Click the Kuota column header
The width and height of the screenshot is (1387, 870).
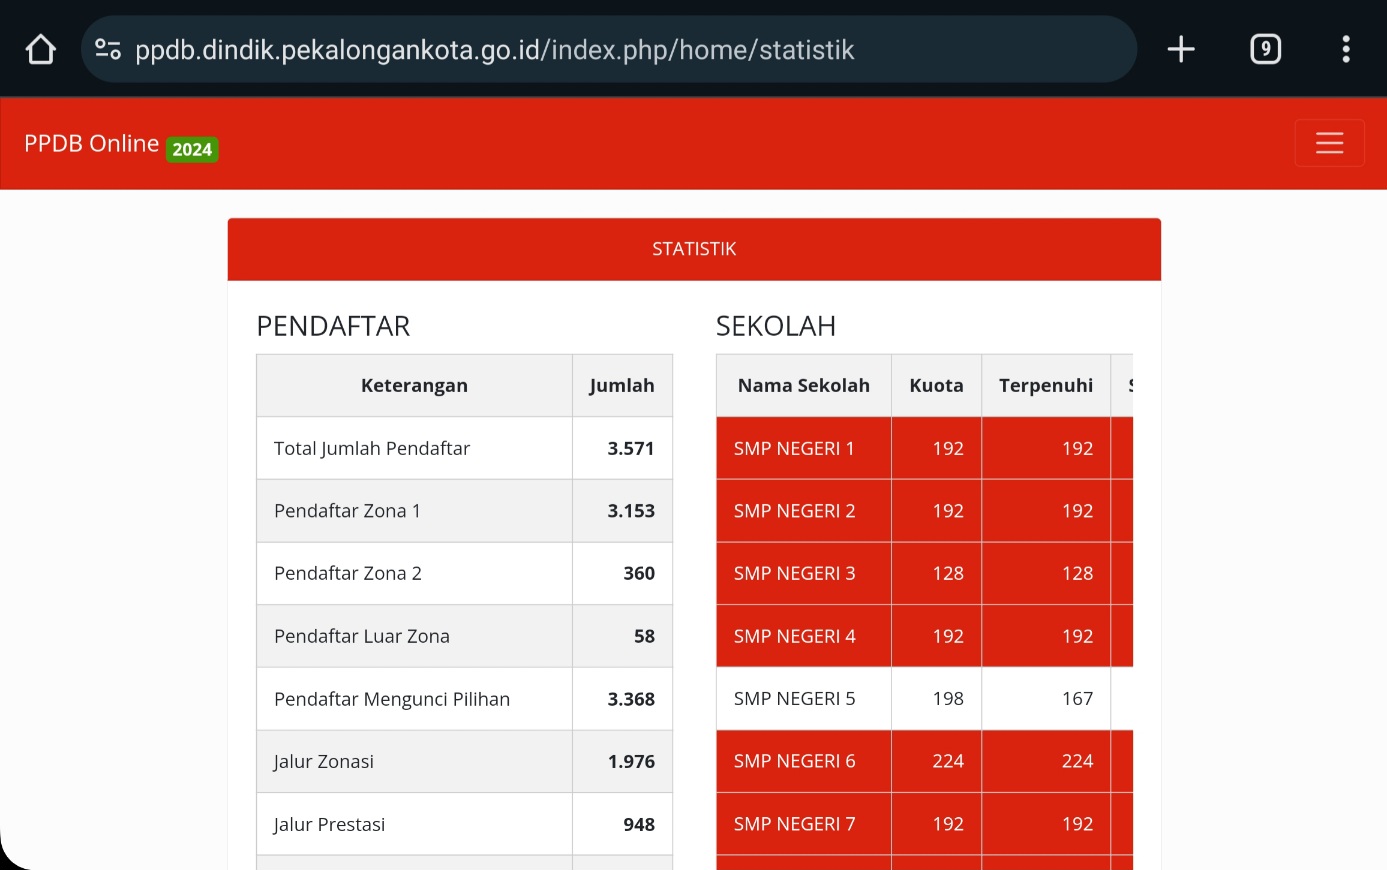point(936,386)
